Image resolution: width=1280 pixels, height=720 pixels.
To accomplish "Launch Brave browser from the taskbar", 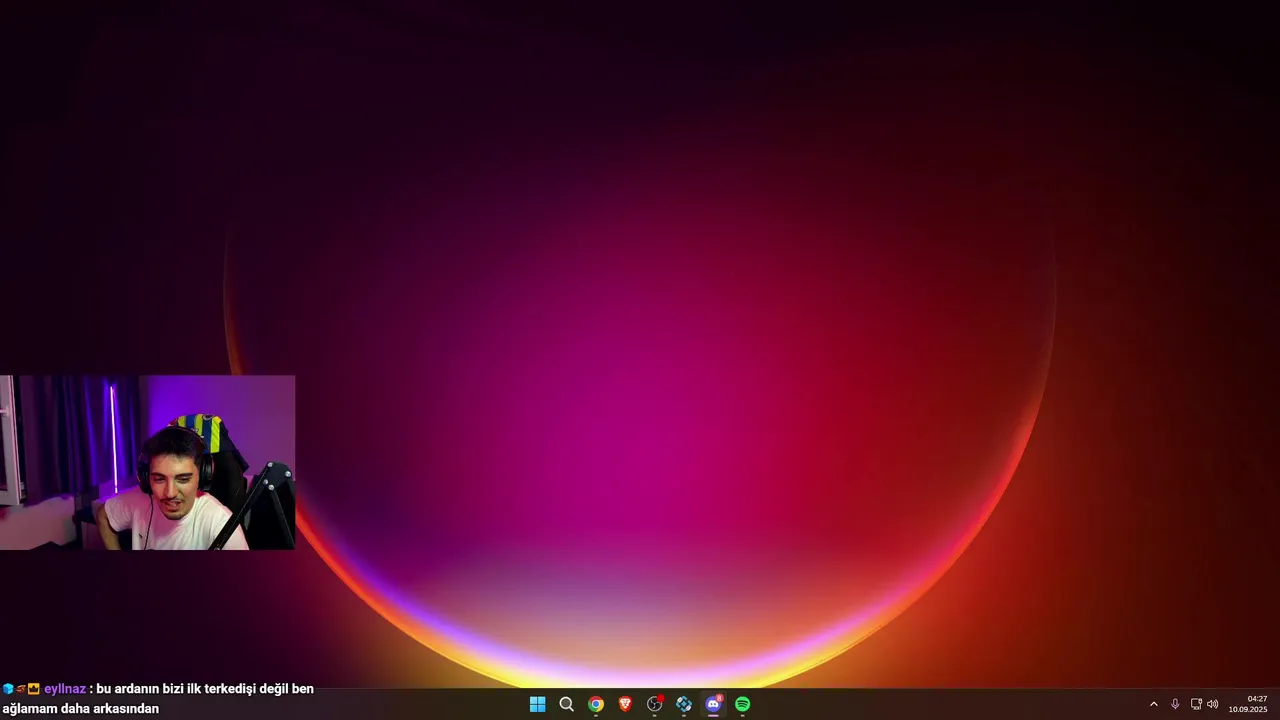I will click(625, 704).
